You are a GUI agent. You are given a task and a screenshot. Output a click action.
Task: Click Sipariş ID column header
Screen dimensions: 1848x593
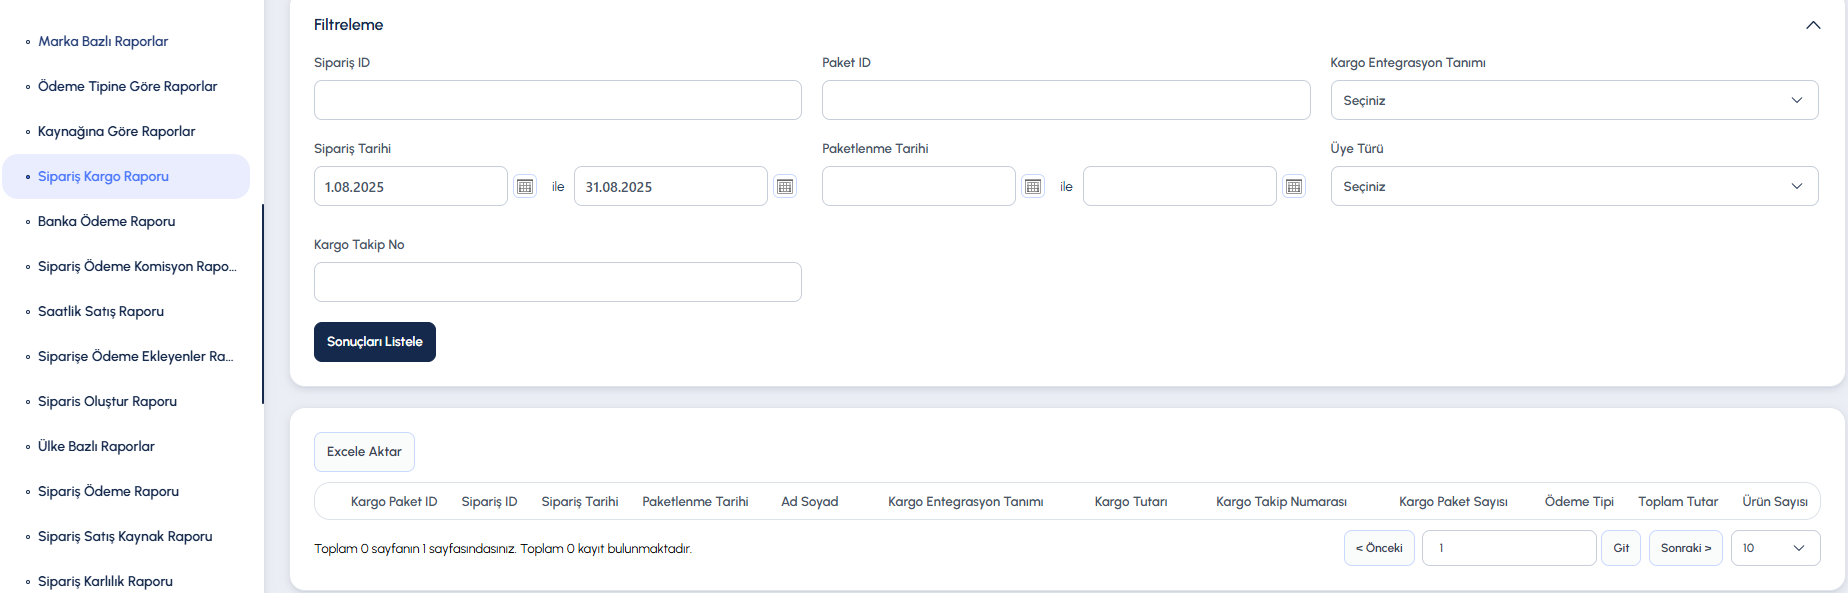[x=489, y=502]
